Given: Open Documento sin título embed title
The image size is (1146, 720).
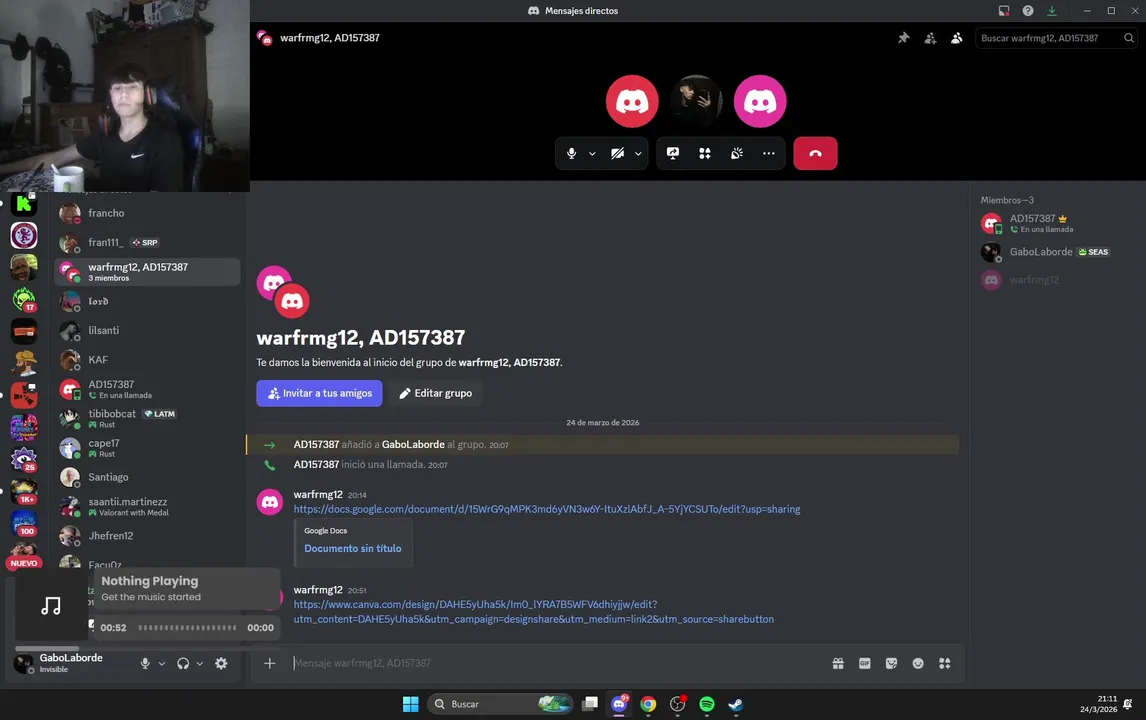Looking at the screenshot, I should (352, 548).
